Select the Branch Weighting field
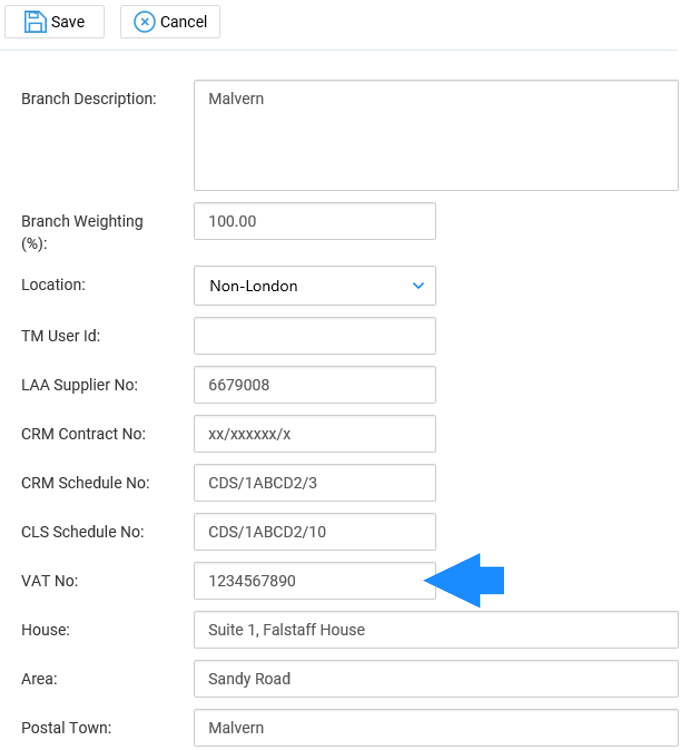Viewport: 683px width, 750px height. [x=315, y=221]
